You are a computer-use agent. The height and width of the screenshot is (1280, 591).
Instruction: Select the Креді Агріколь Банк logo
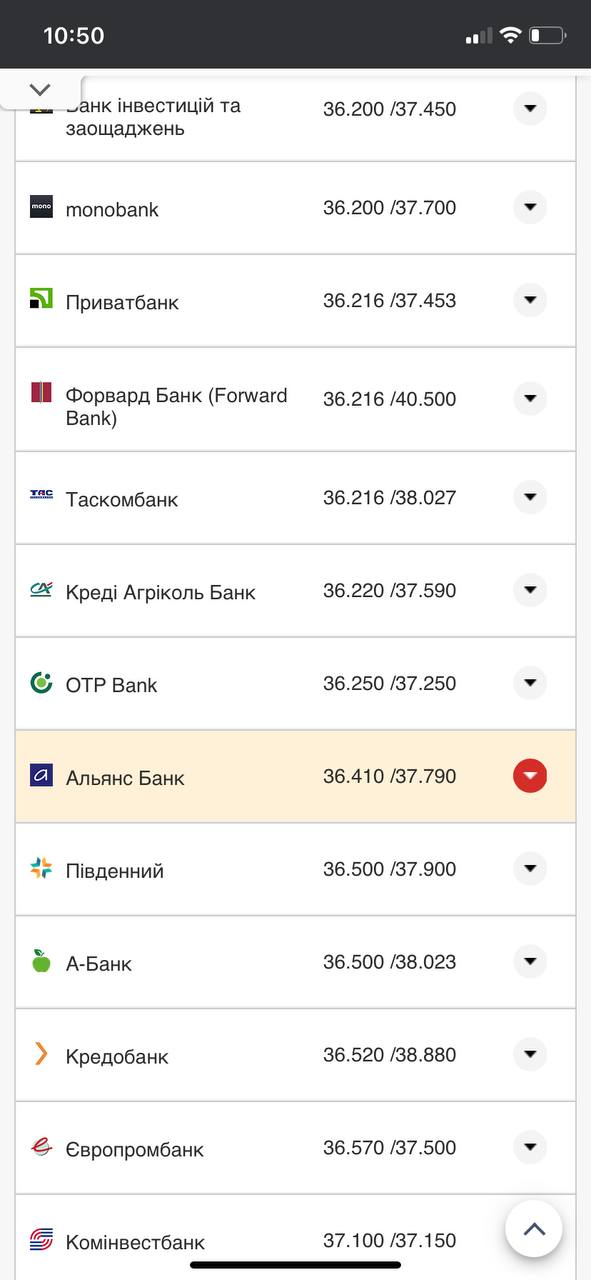click(40, 590)
